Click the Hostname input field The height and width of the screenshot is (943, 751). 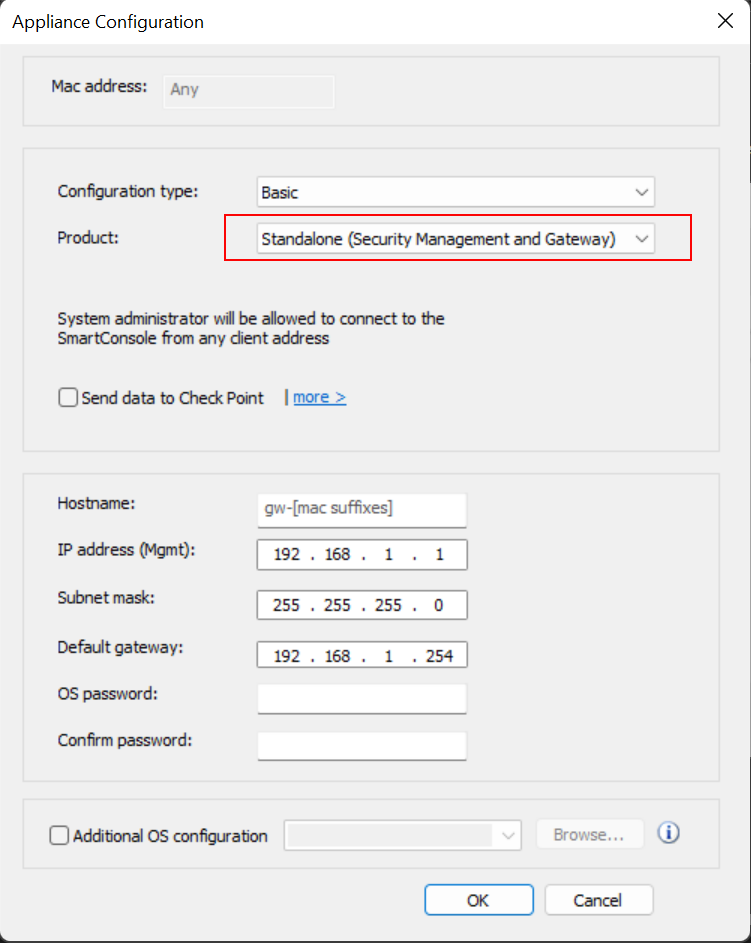click(x=361, y=509)
